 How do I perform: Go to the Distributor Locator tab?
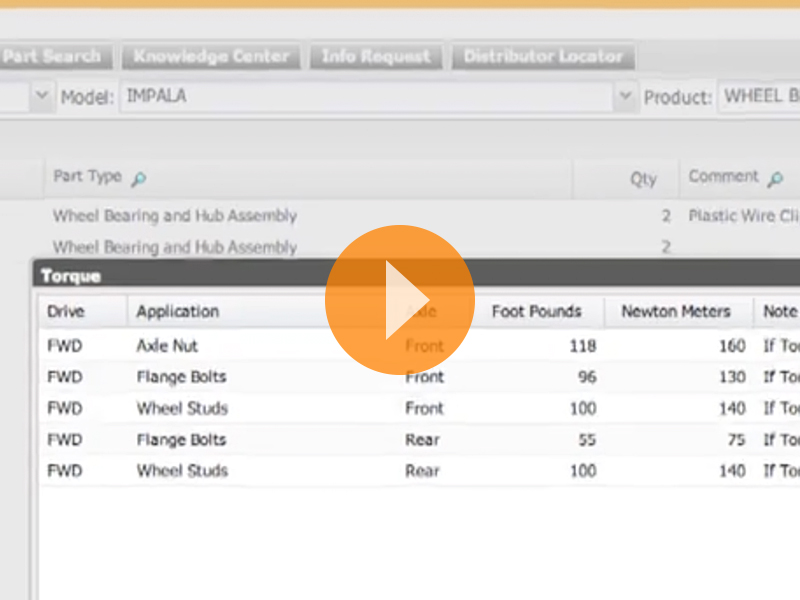[x=543, y=57]
